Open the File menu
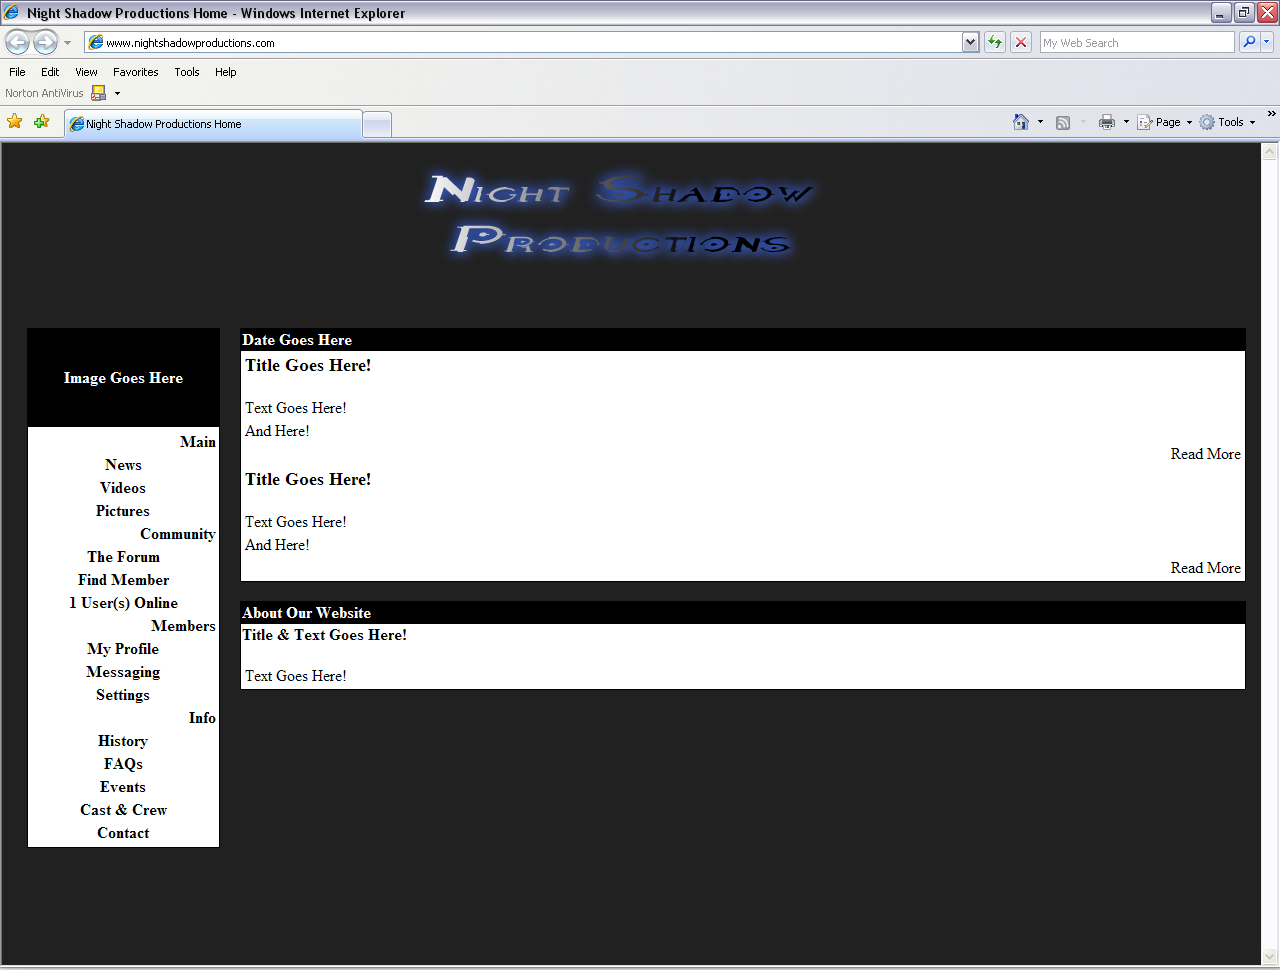This screenshot has width=1280, height=970. tap(17, 72)
